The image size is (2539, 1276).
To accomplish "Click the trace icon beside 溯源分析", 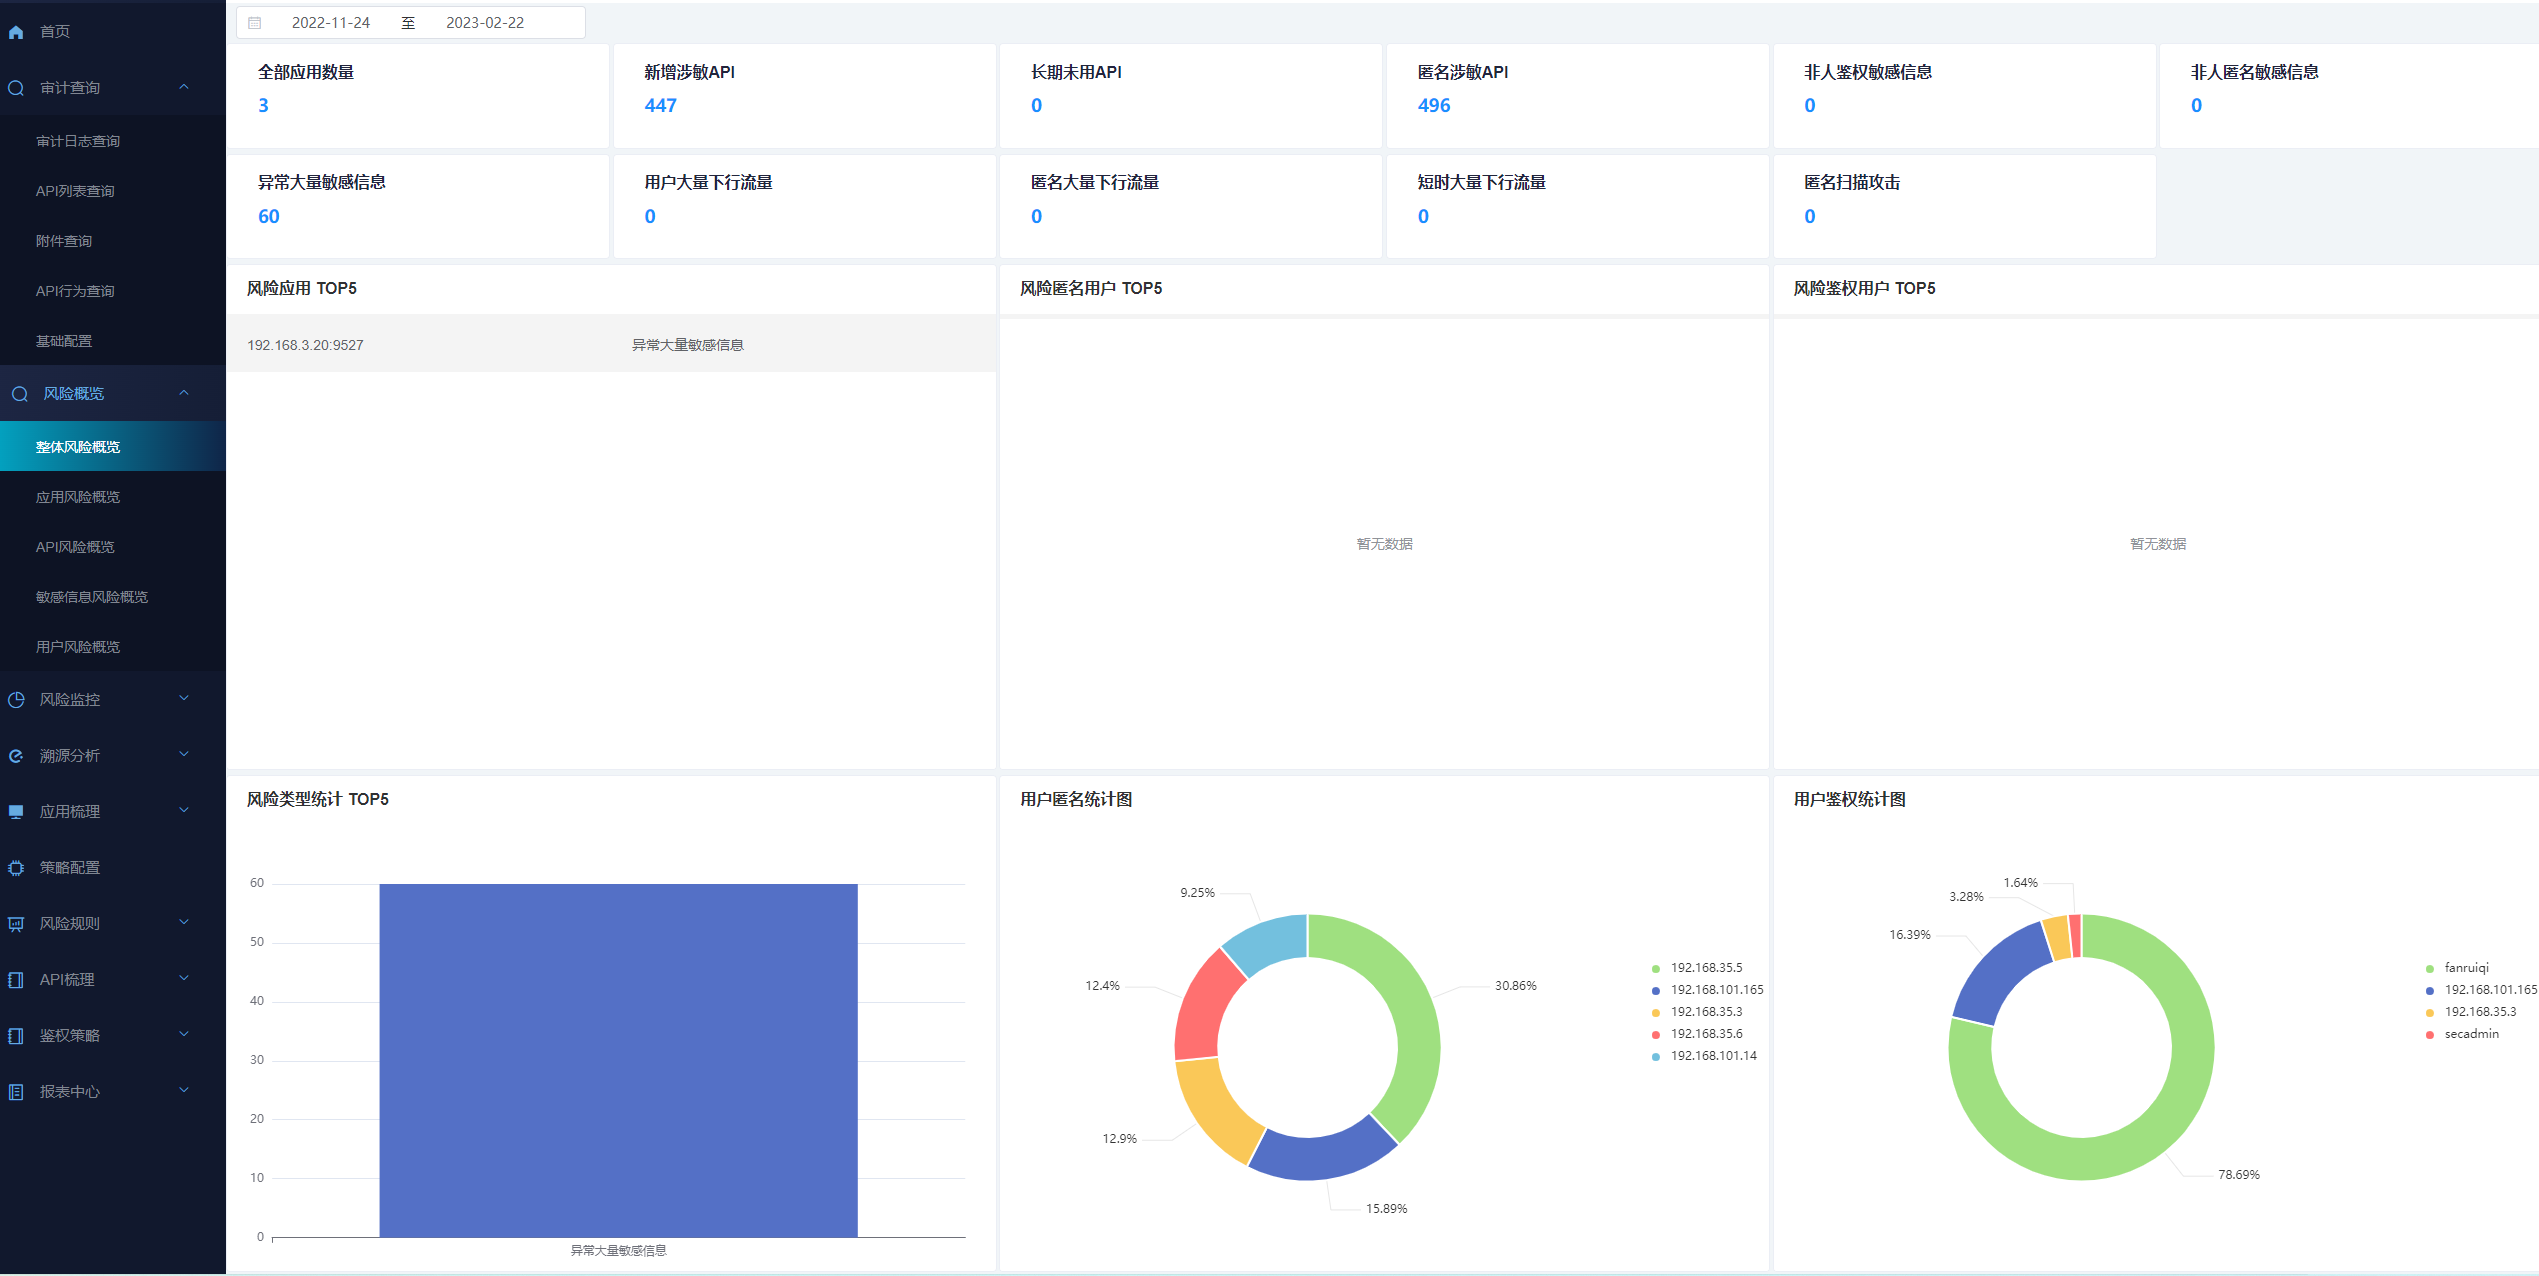I will point(16,756).
